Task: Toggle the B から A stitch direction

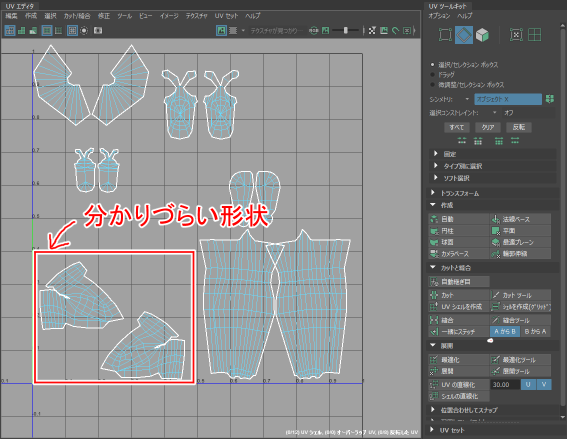Action: pos(536,332)
